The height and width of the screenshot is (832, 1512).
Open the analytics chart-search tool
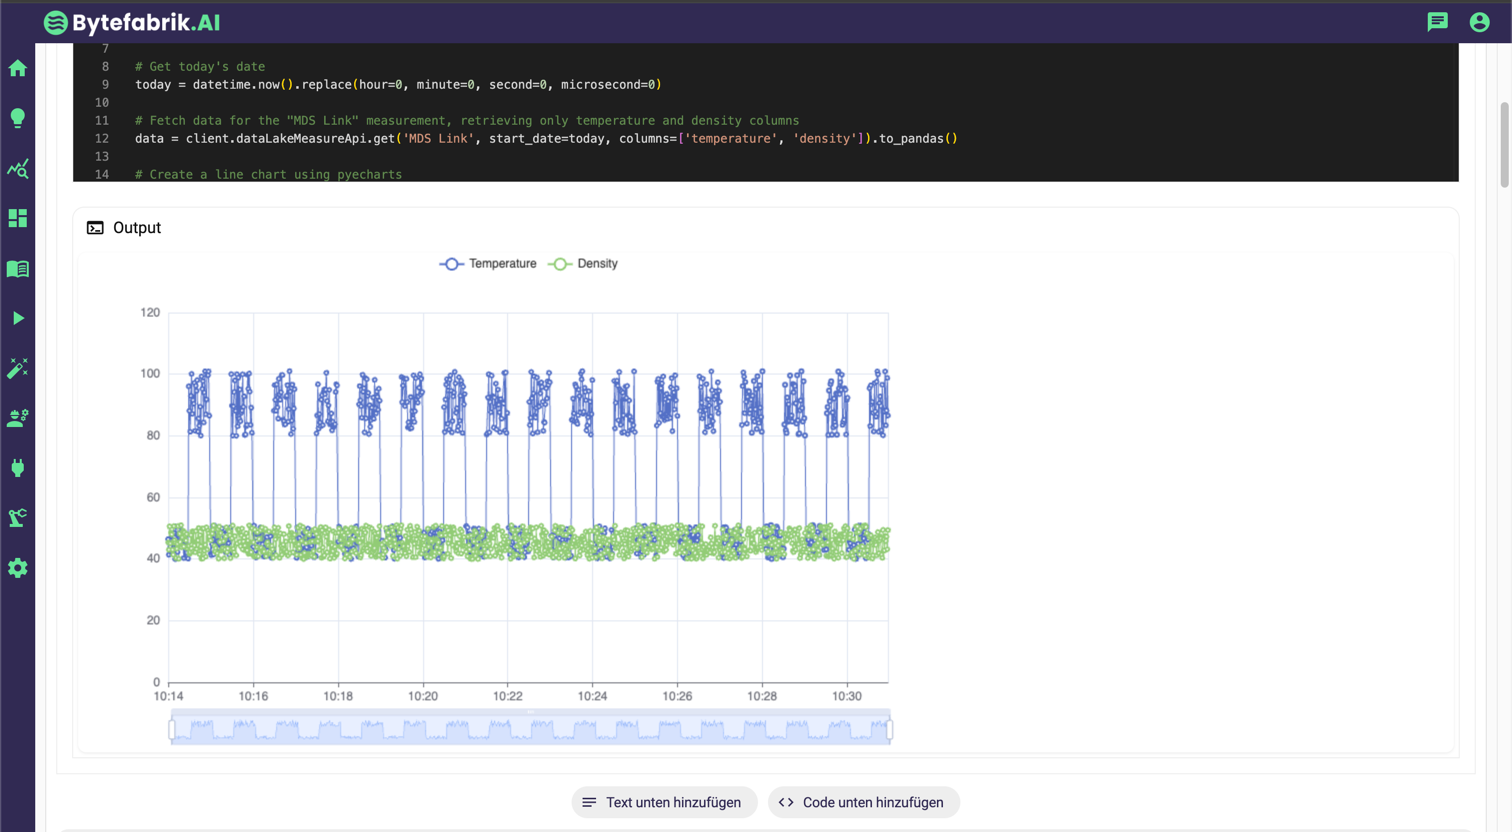[17, 168]
